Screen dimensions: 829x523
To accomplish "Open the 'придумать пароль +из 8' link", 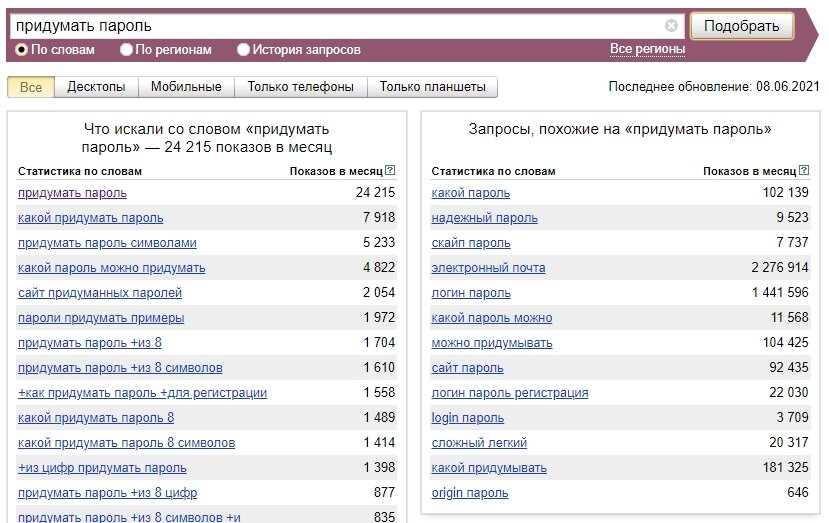I will pyautogui.click(x=90, y=343).
